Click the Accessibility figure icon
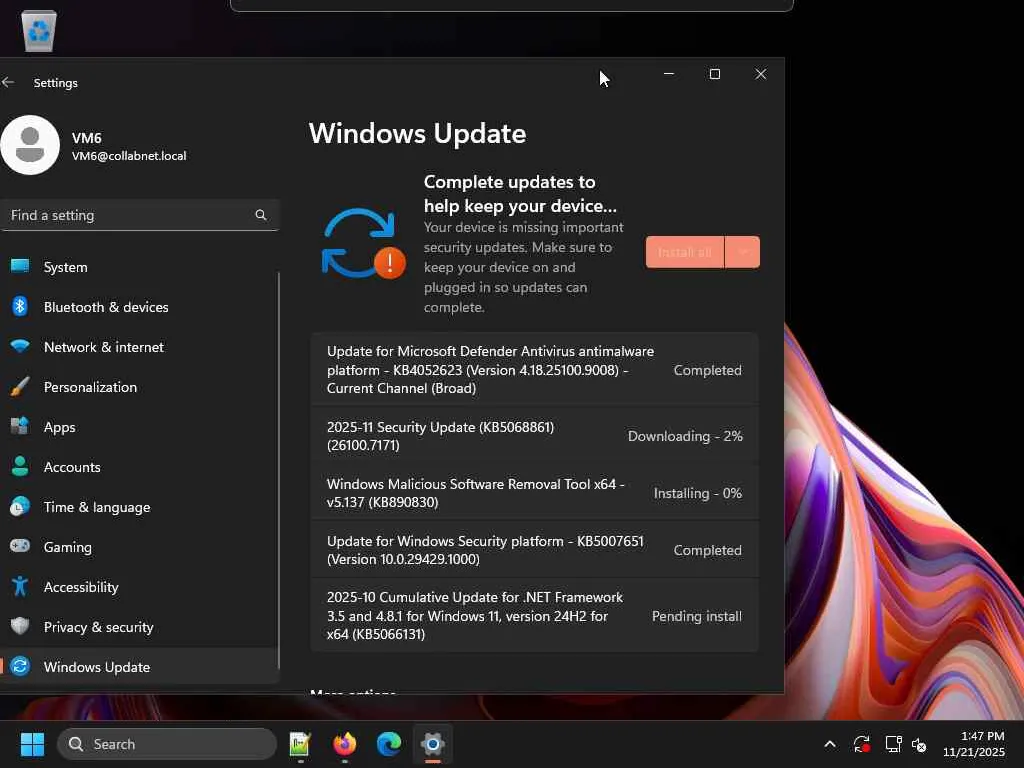 pyautogui.click(x=20, y=586)
